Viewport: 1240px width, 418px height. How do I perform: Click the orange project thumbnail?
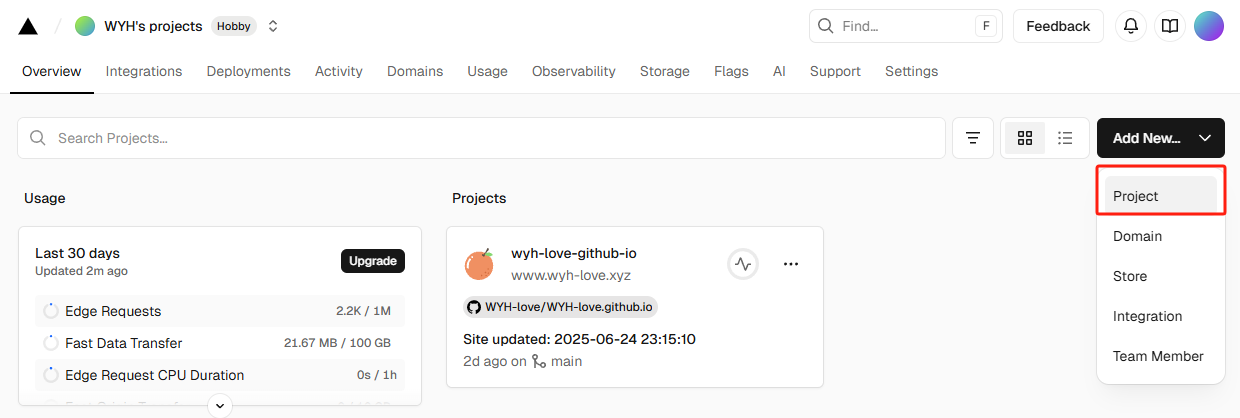point(479,264)
